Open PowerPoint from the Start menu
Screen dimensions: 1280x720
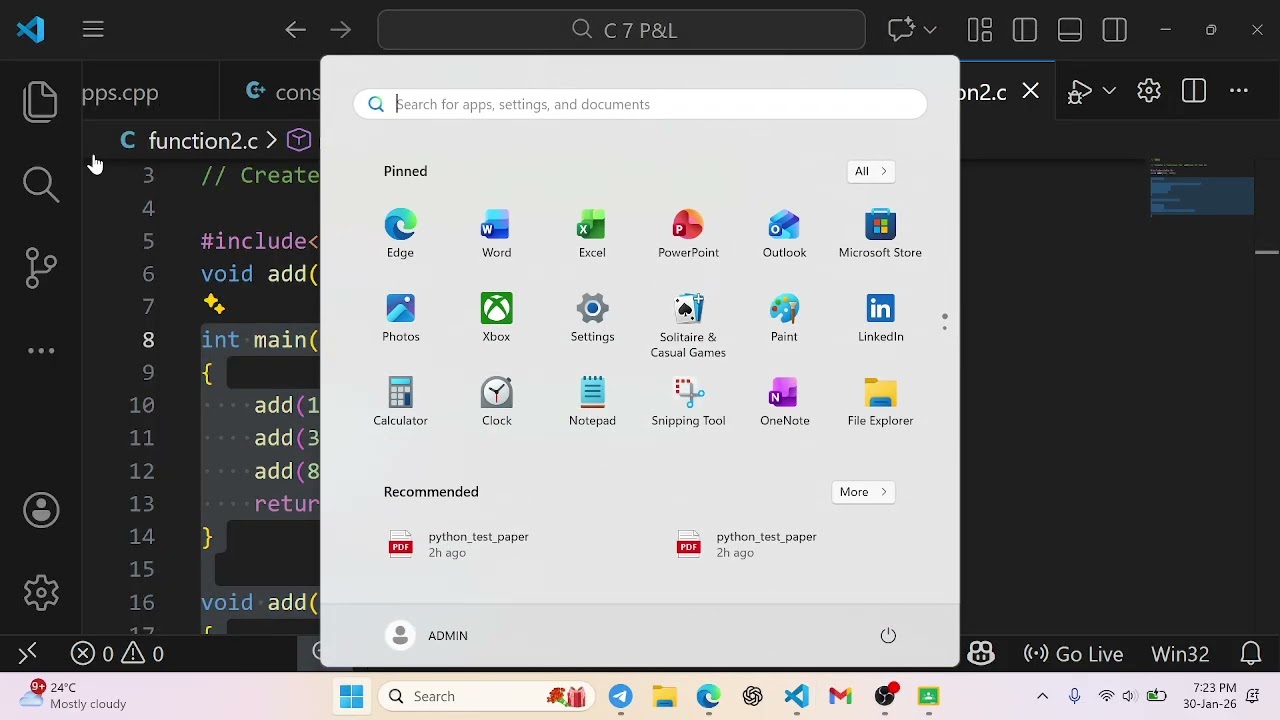click(688, 234)
